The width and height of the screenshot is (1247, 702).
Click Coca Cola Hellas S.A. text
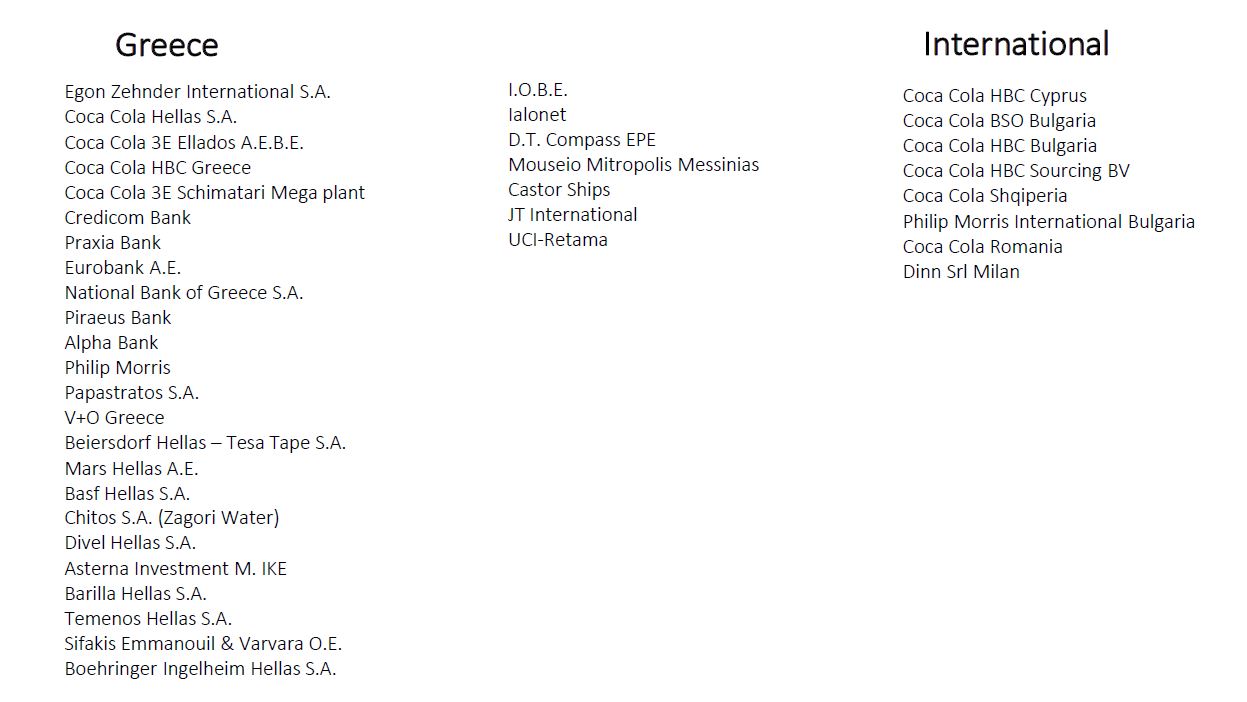(150, 117)
